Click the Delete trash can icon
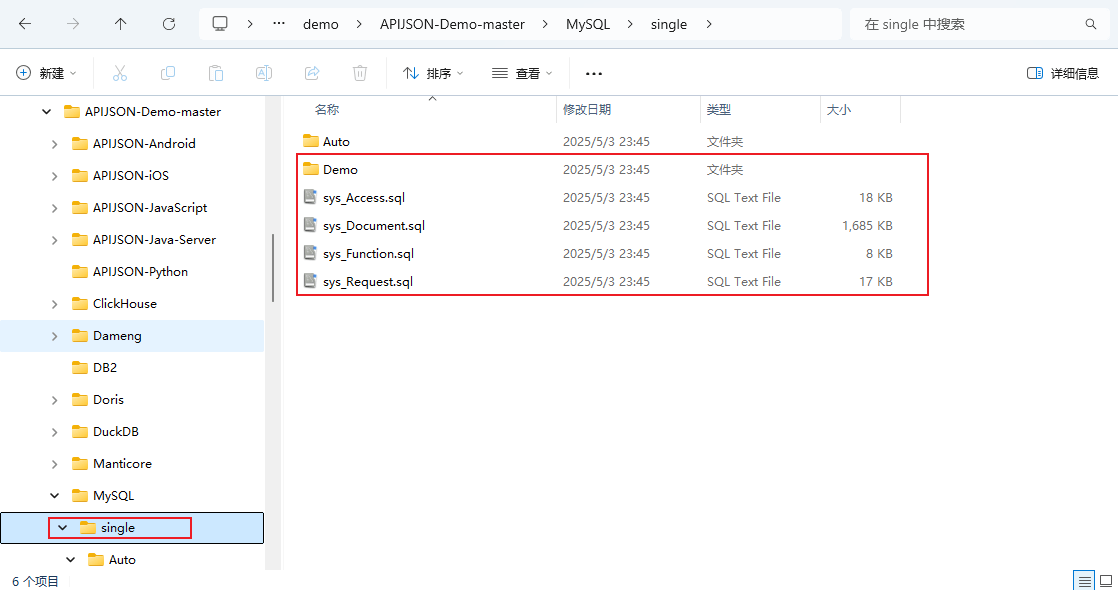Viewport: 1118px width, 590px height. pyautogui.click(x=360, y=73)
